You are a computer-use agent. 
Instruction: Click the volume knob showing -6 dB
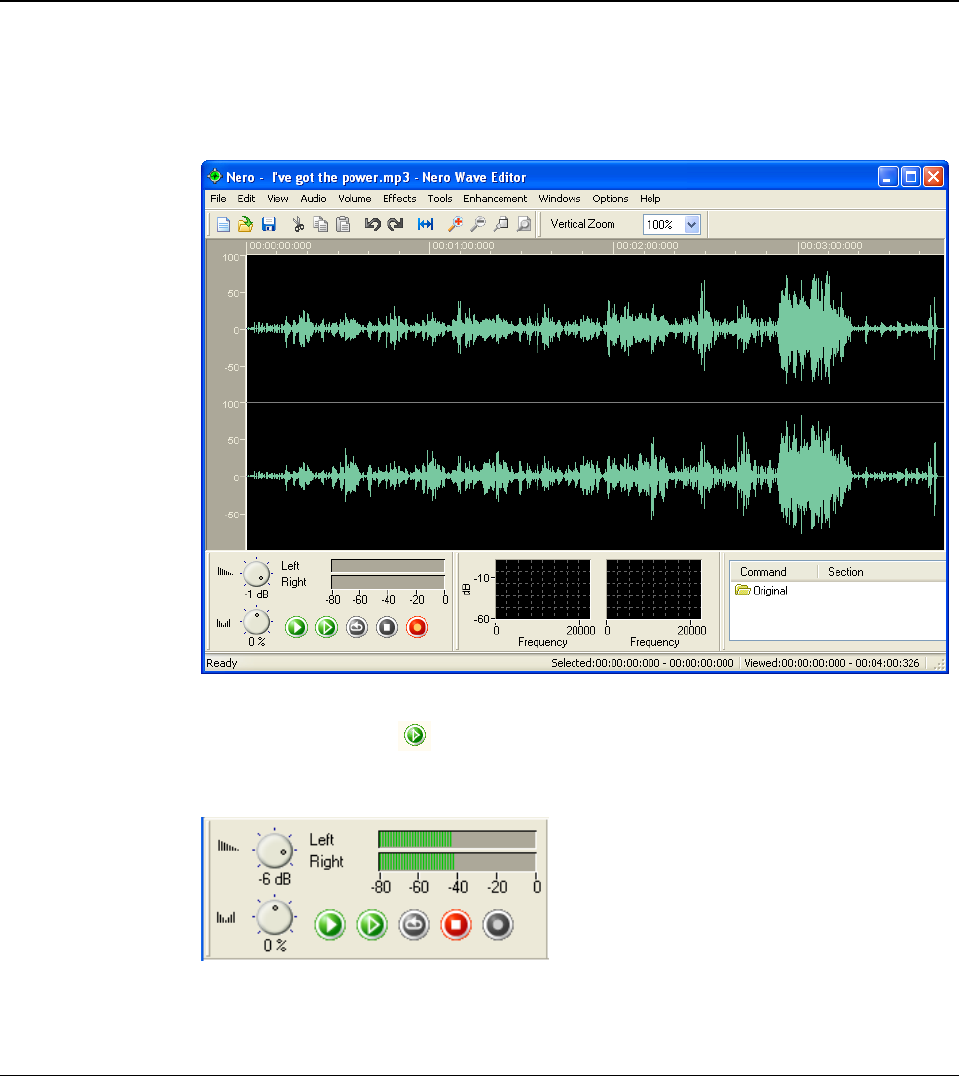pos(274,850)
